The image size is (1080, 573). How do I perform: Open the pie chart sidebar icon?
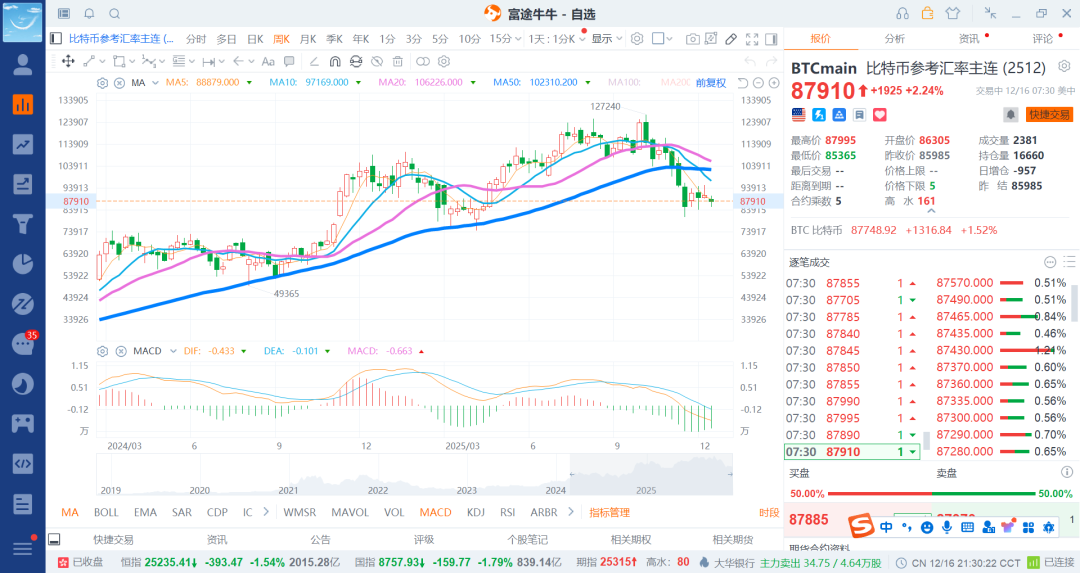[x=23, y=264]
